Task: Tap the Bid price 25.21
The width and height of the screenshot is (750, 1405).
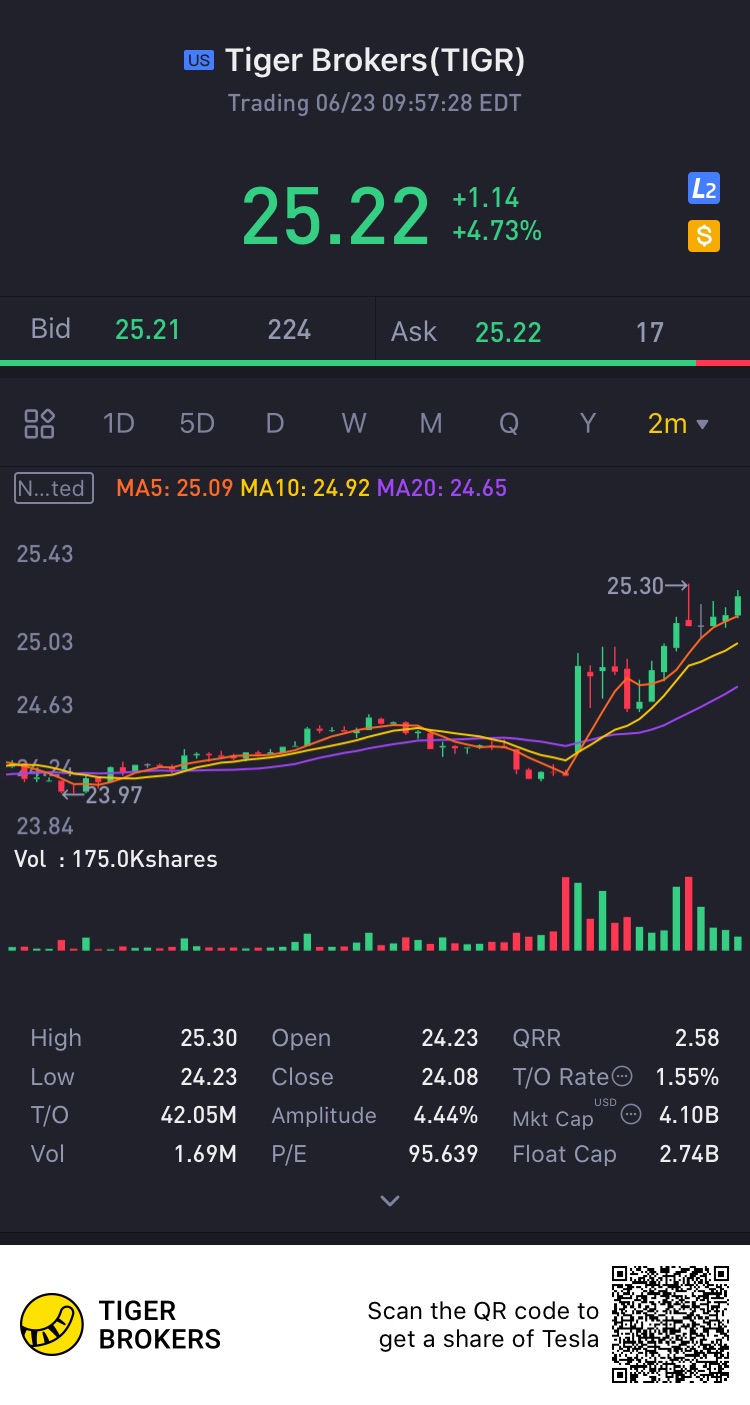Action: point(147,330)
